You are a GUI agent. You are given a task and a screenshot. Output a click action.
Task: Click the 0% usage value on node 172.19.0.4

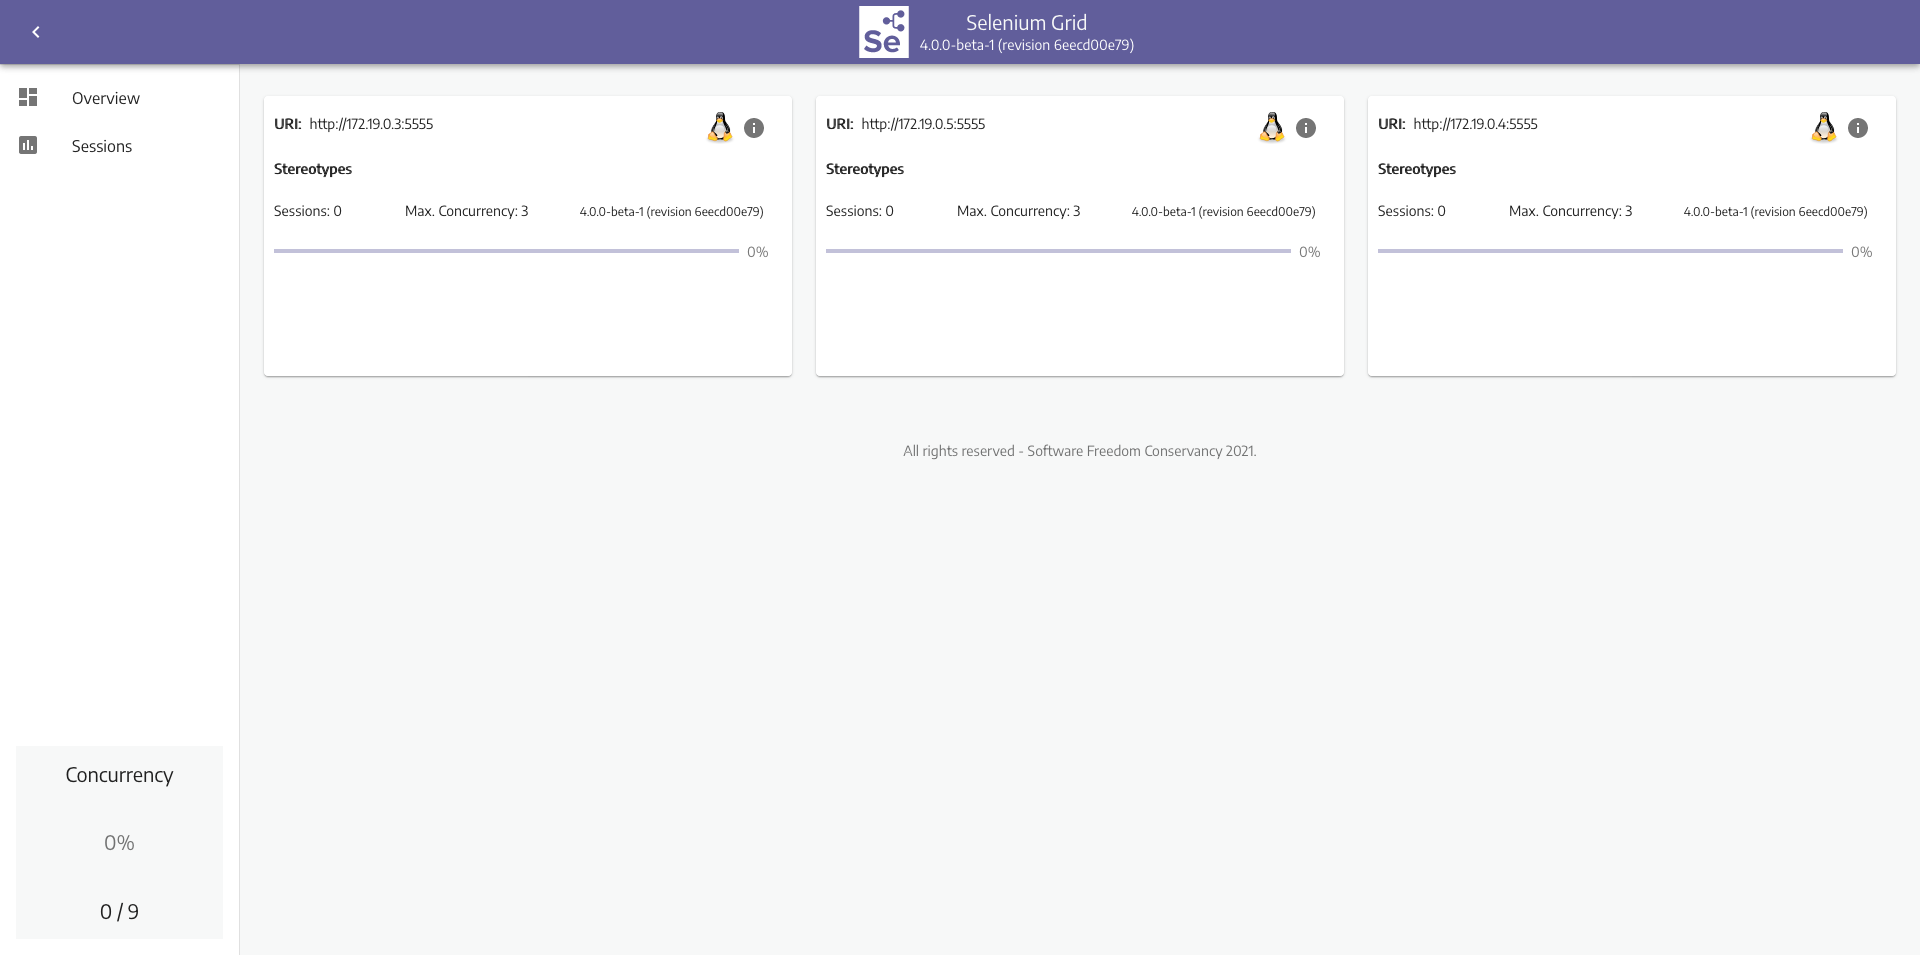pyautogui.click(x=1862, y=252)
